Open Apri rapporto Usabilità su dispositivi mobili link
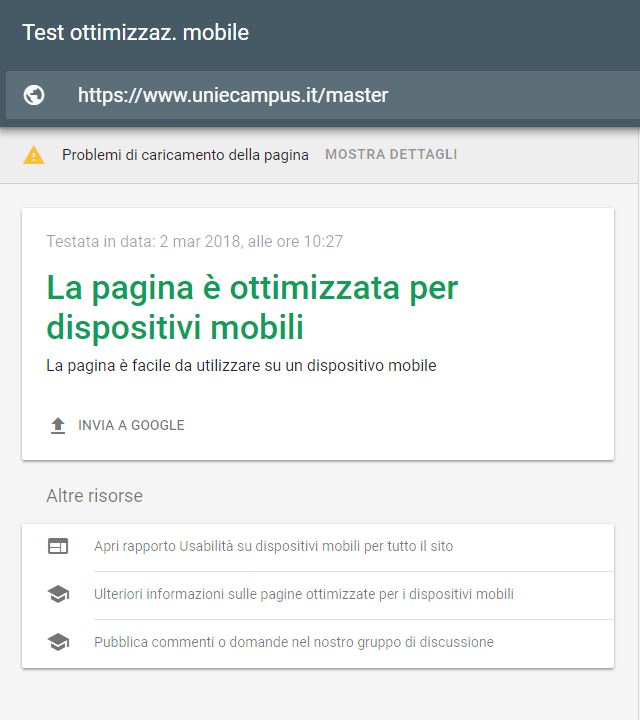This screenshot has height=720, width=640. click(x=274, y=546)
